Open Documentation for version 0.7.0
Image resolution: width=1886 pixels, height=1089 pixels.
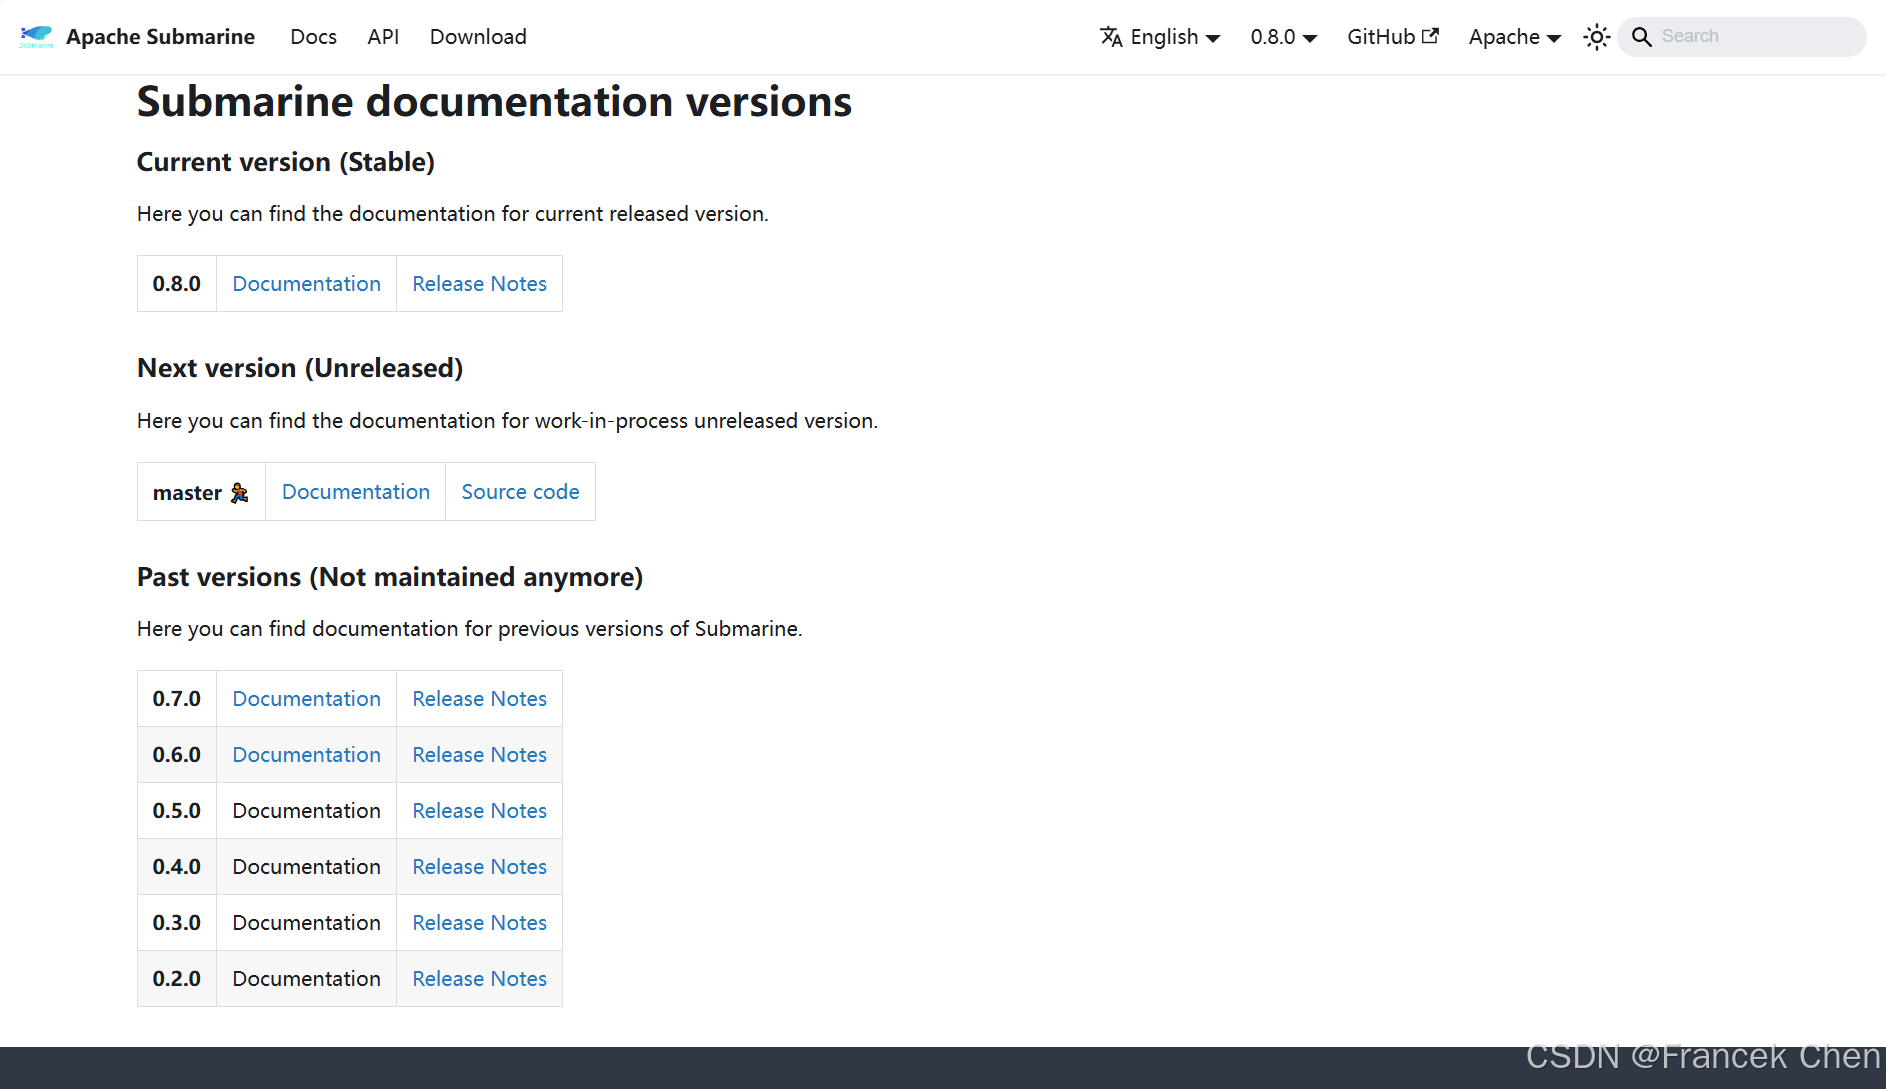click(306, 699)
